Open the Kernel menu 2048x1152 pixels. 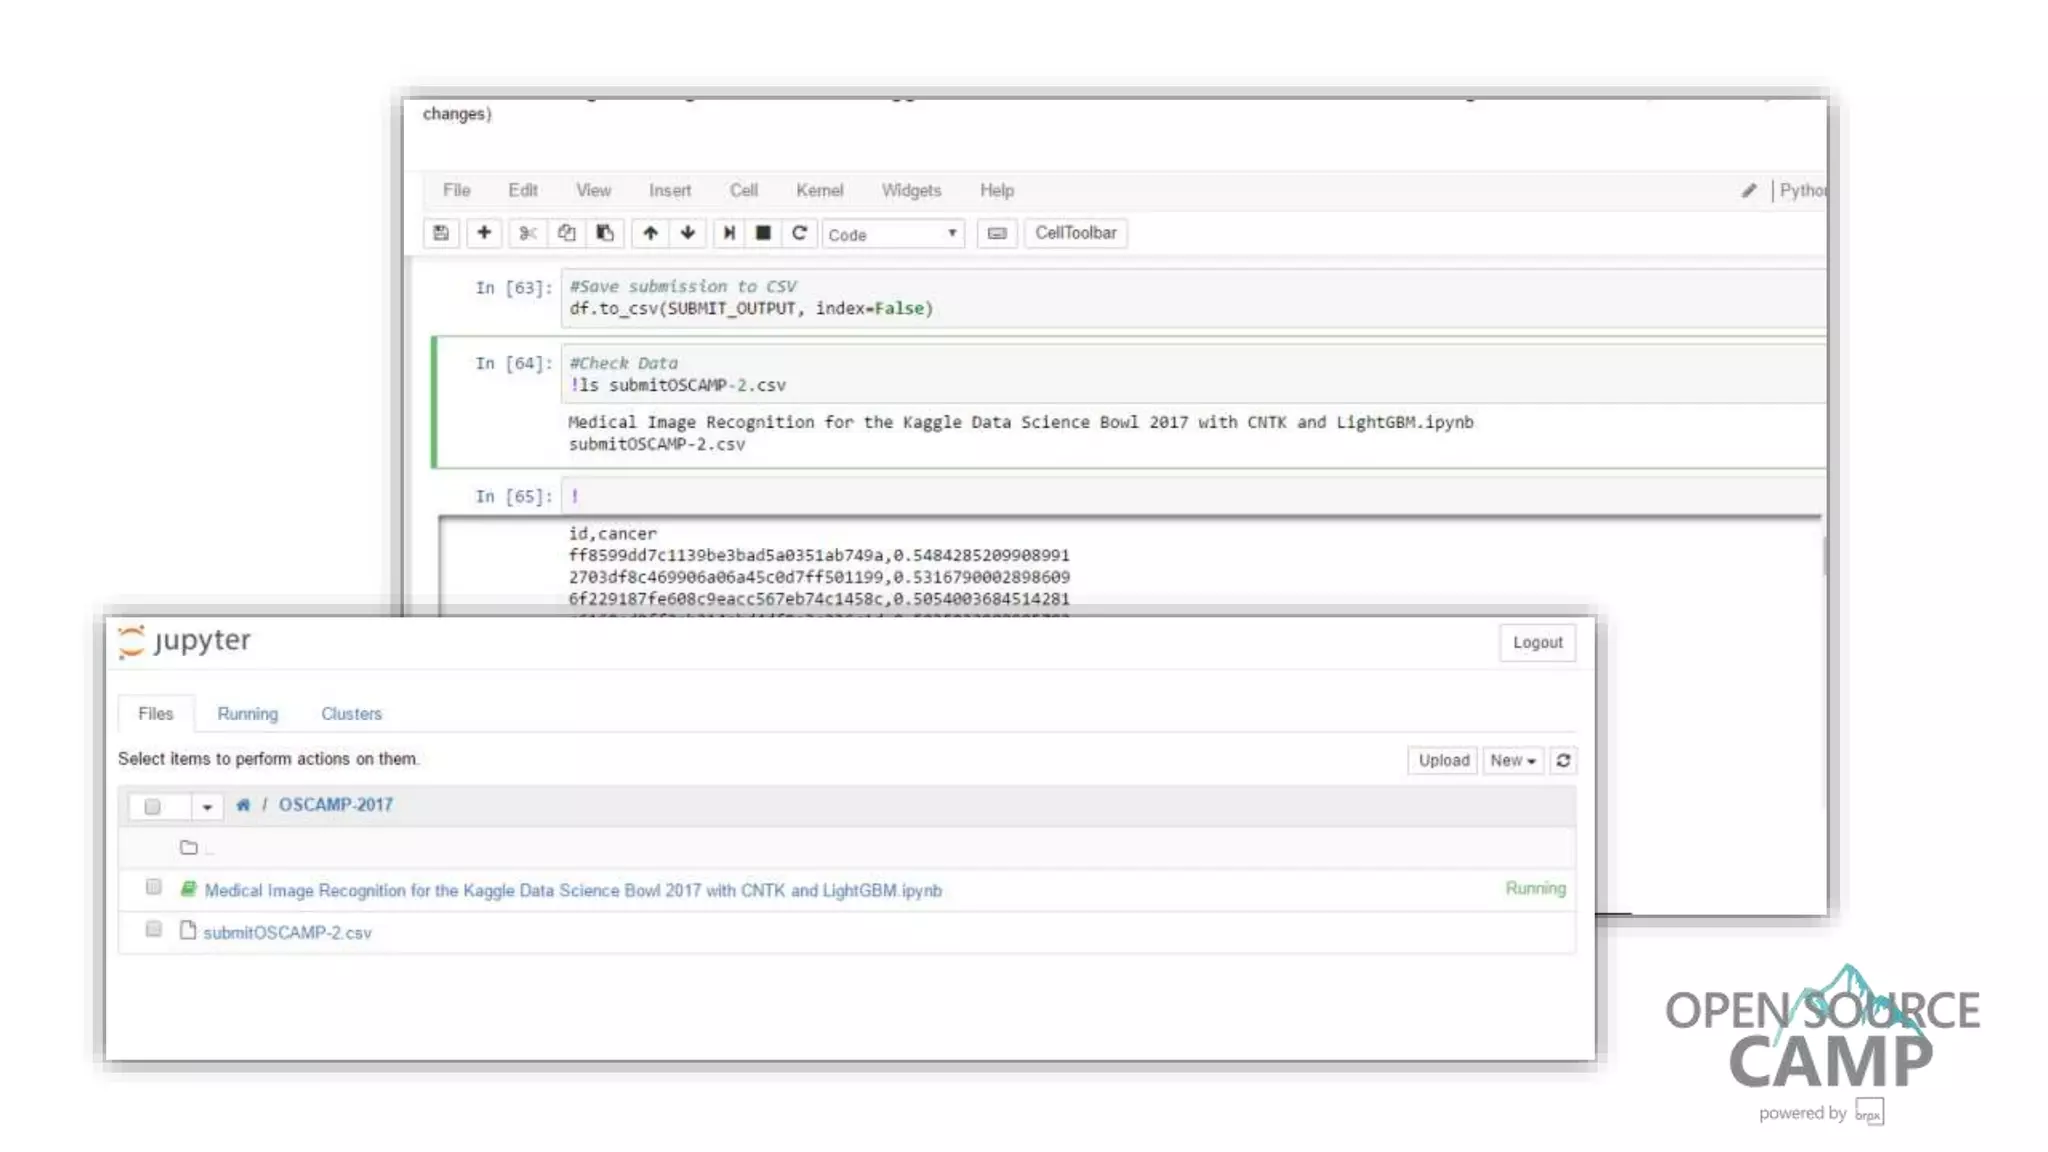[819, 190]
